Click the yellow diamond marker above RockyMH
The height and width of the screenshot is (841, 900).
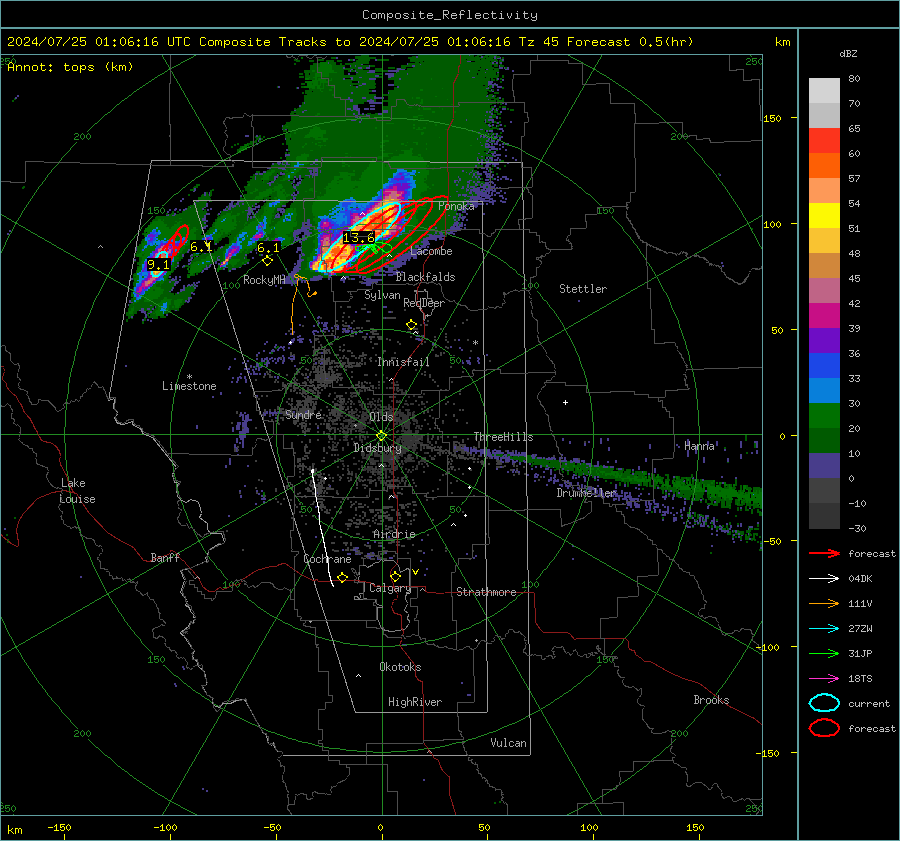[x=267, y=261]
